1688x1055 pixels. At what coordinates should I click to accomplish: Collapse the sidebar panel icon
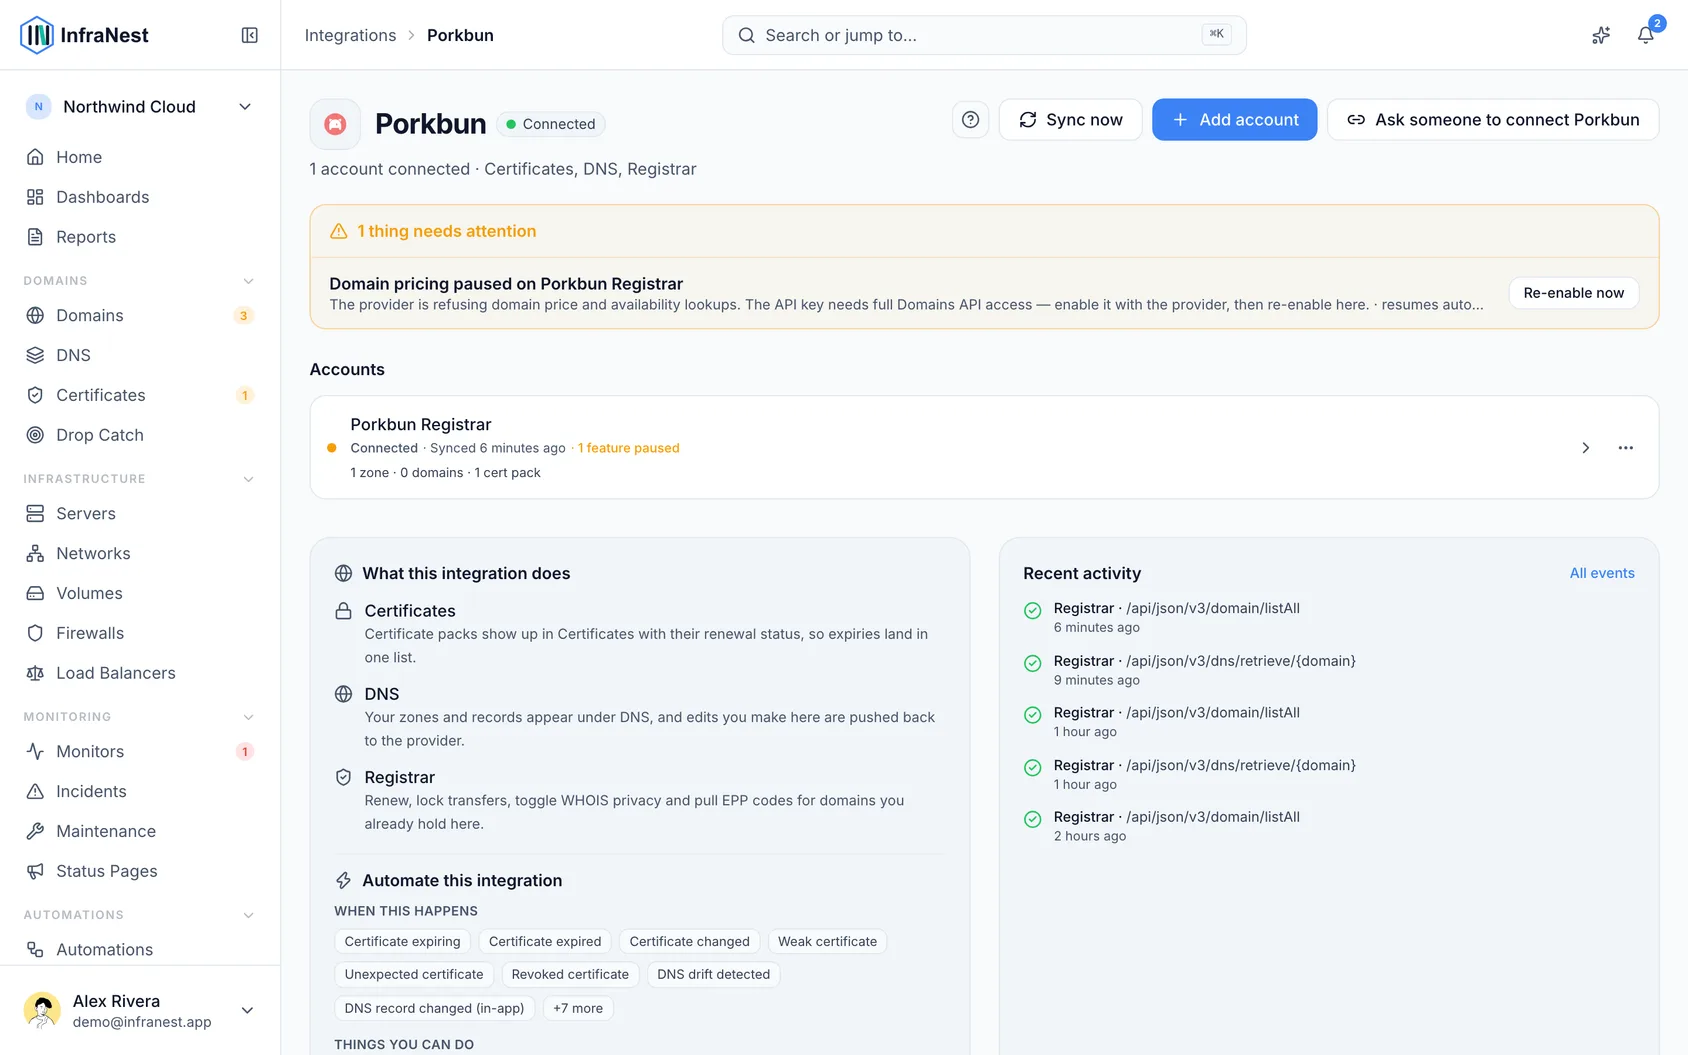[x=250, y=35]
